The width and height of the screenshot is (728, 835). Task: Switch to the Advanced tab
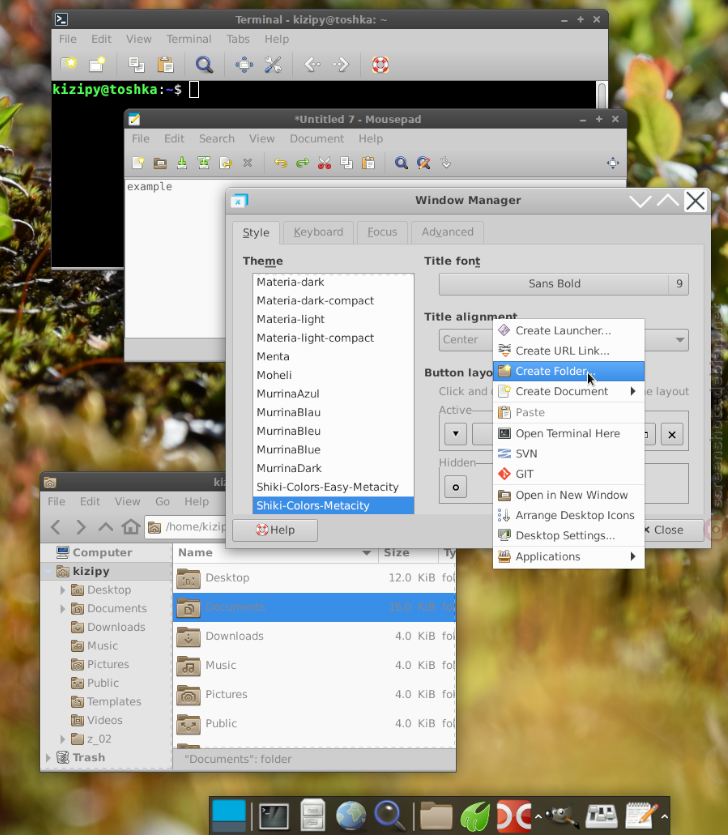click(x=447, y=232)
